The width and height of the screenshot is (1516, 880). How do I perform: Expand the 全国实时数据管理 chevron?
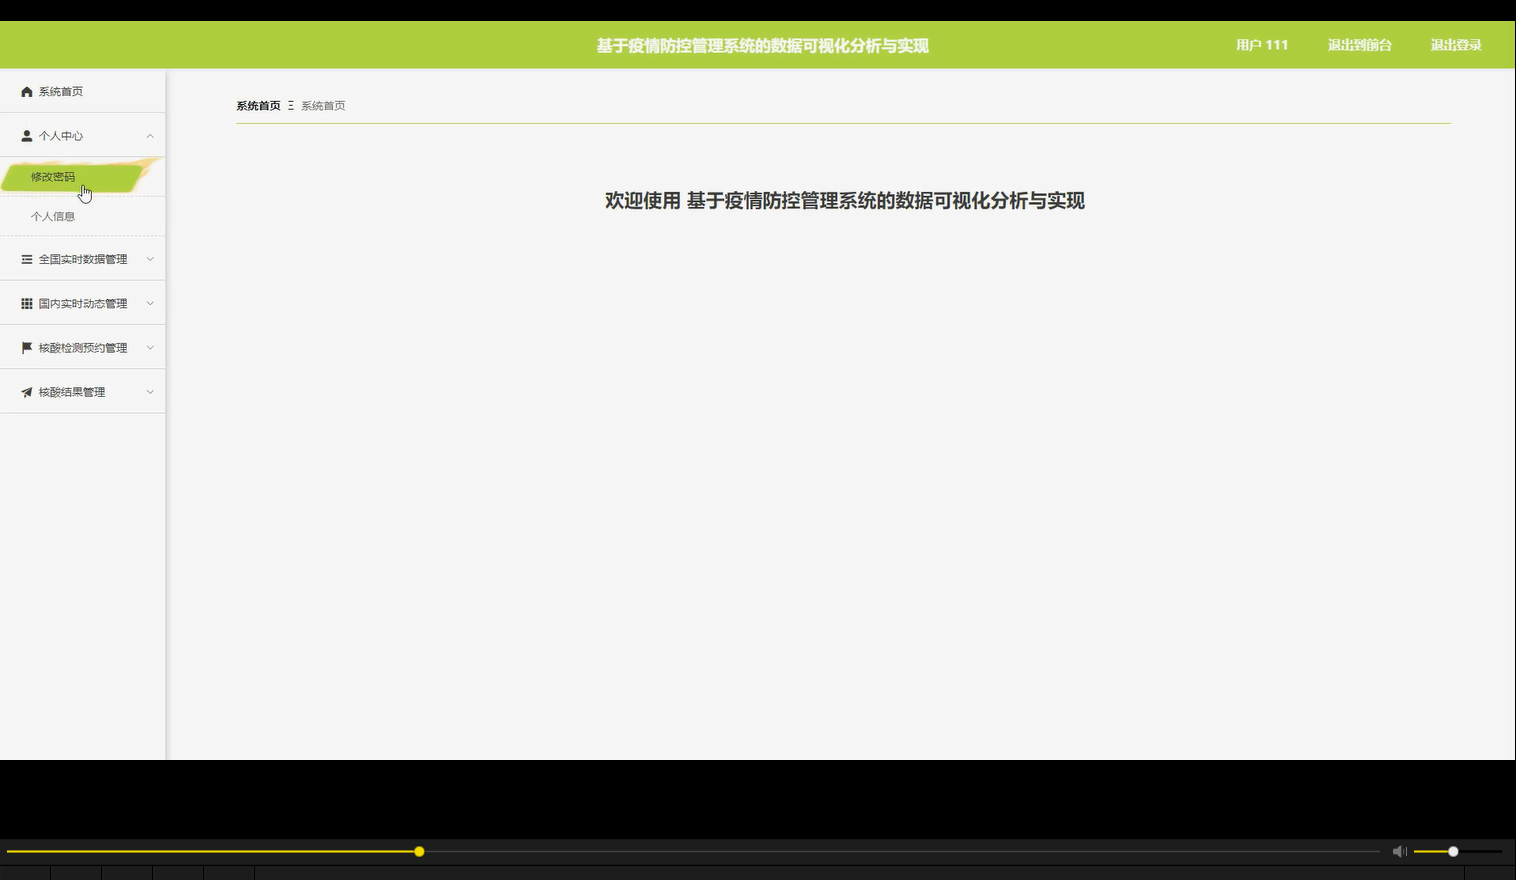(150, 259)
